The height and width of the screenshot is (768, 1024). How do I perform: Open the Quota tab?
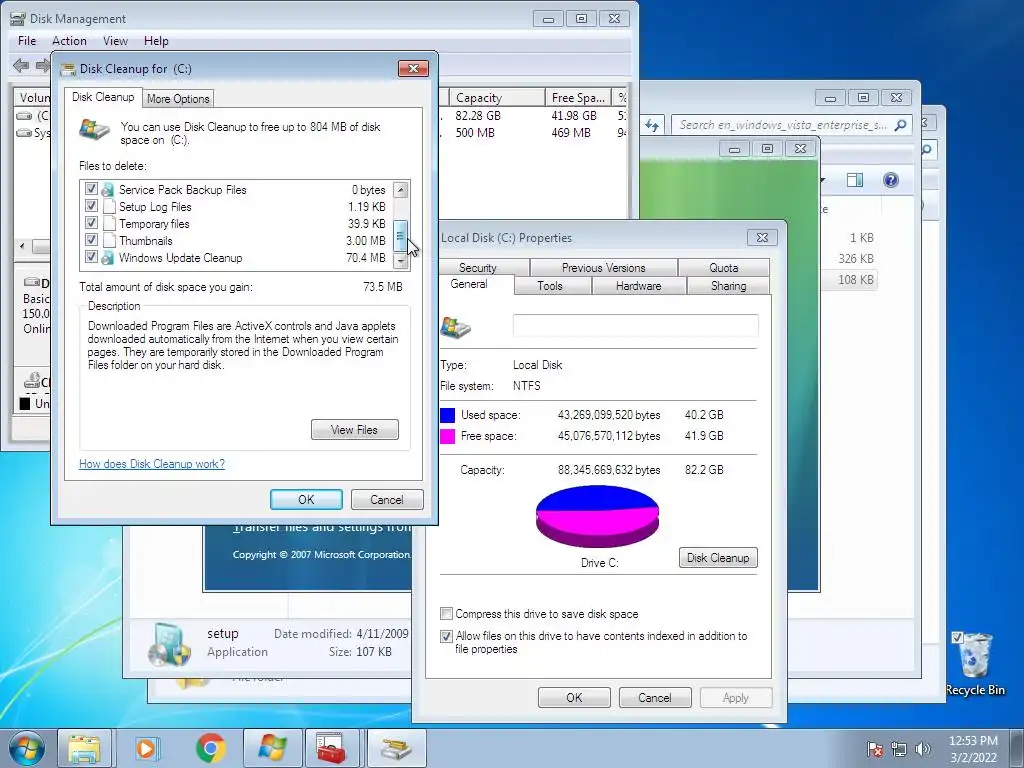[724, 268]
